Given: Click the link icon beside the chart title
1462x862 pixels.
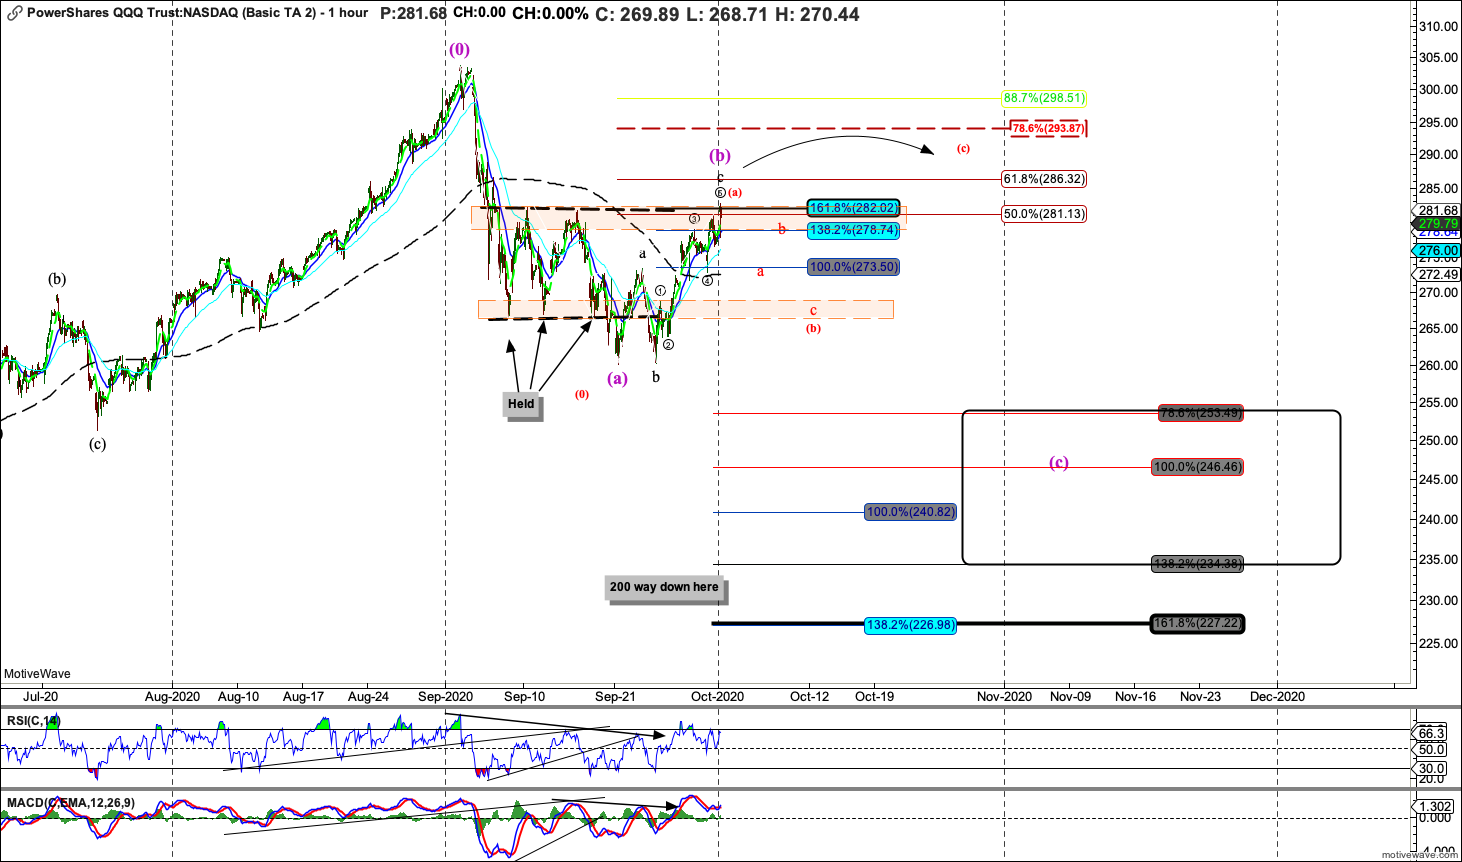Looking at the screenshot, I should (15, 14).
